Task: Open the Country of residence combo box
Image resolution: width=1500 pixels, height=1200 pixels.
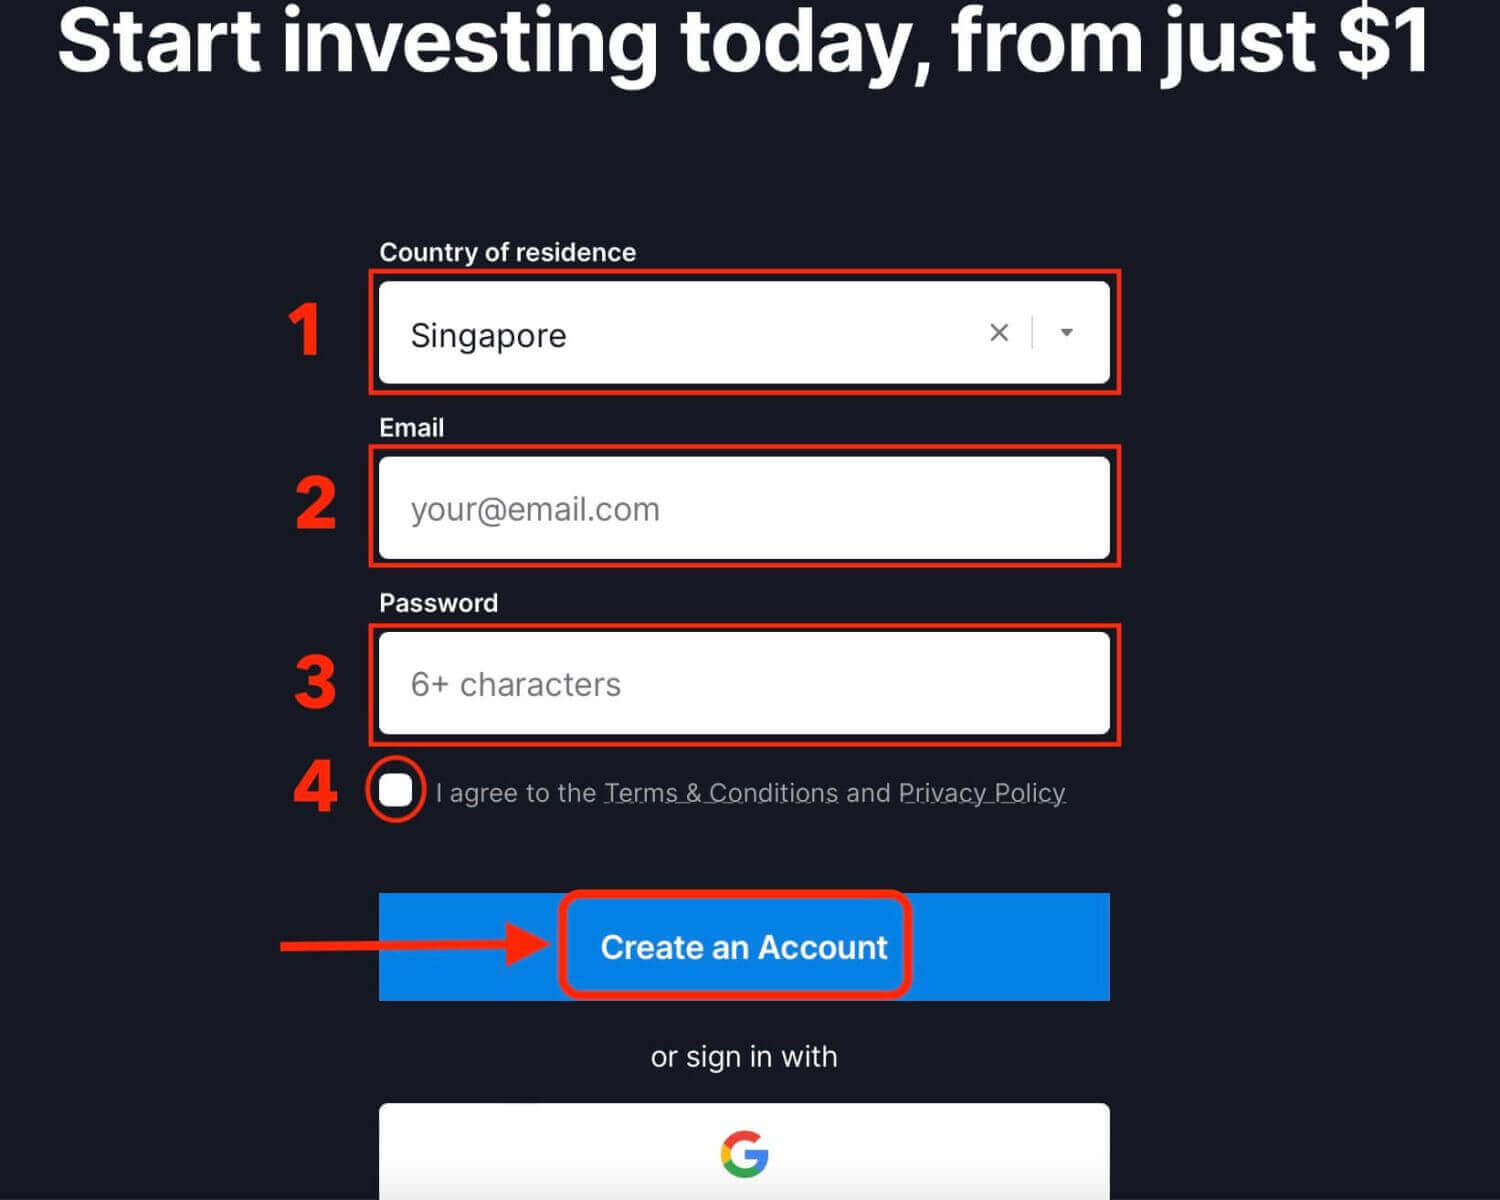Action: click(744, 333)
